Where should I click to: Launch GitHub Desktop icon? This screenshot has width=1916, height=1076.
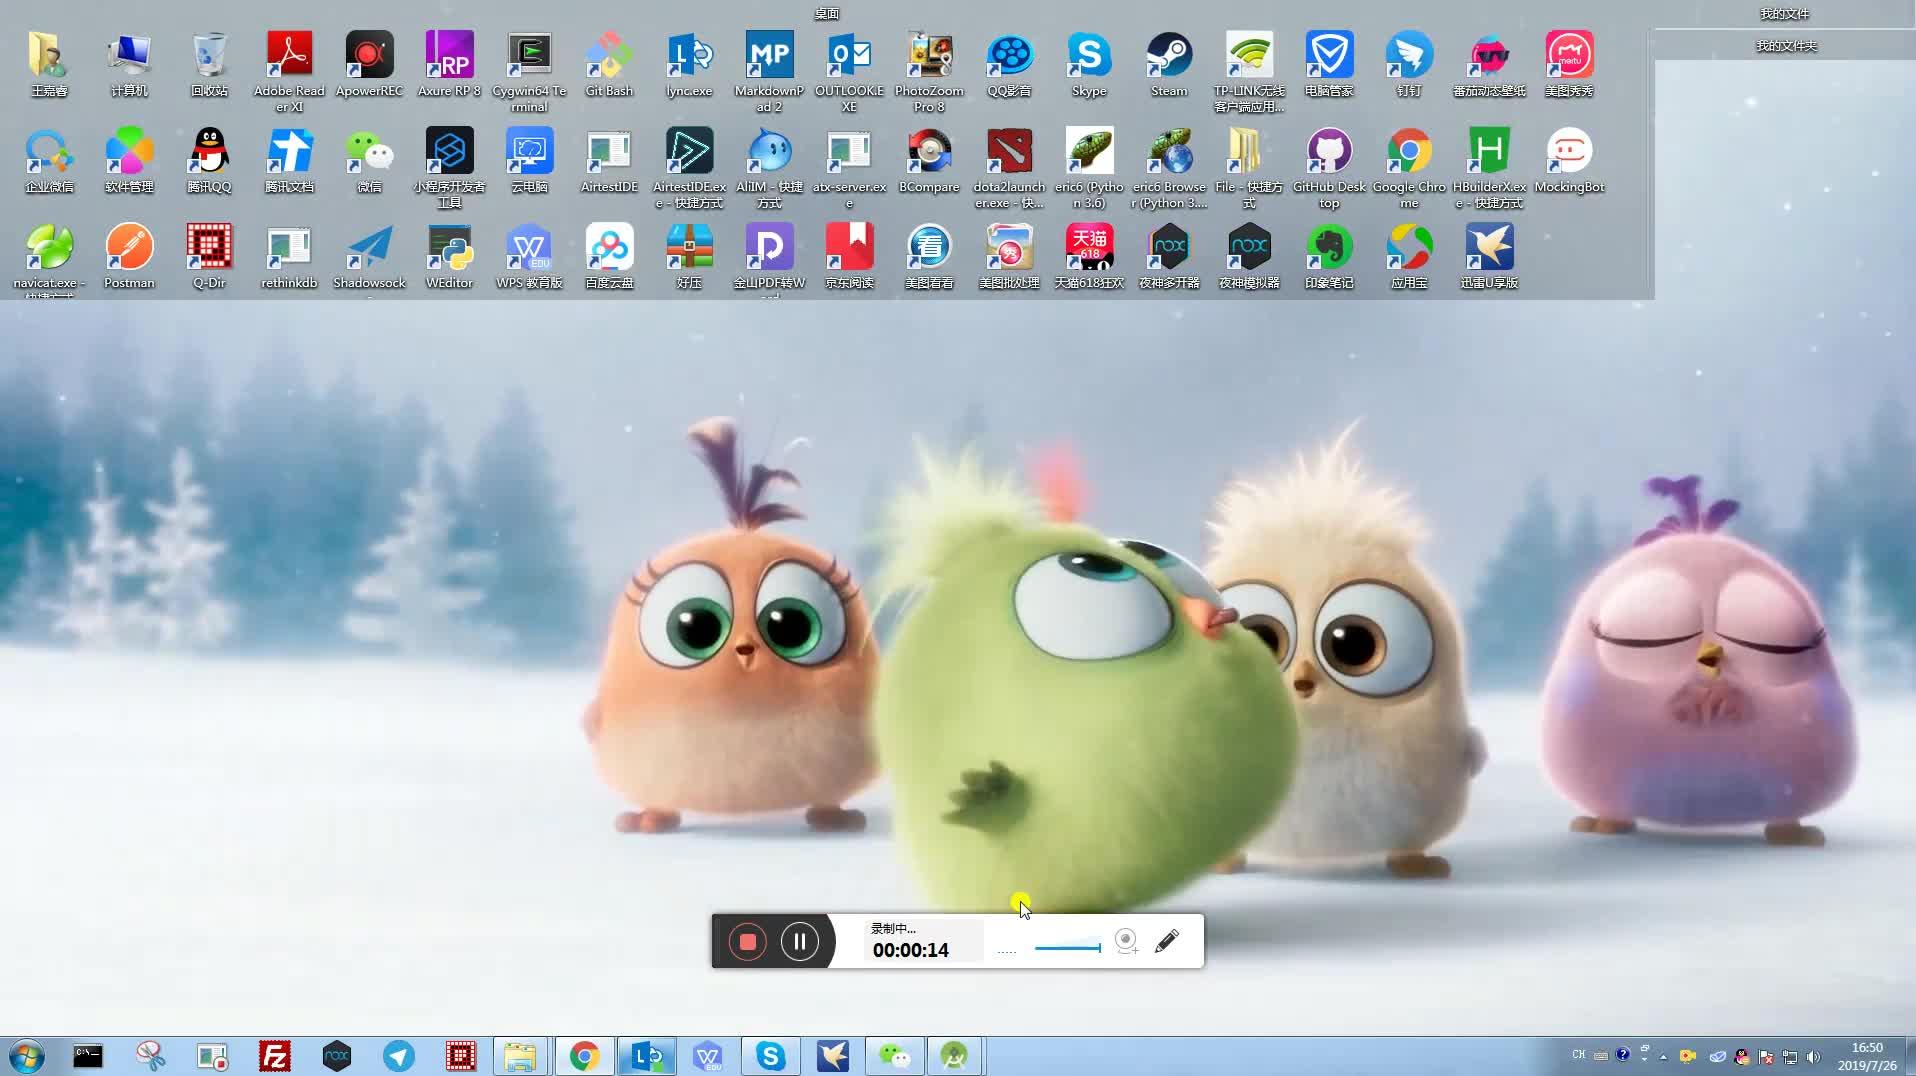click(1329, 167)
